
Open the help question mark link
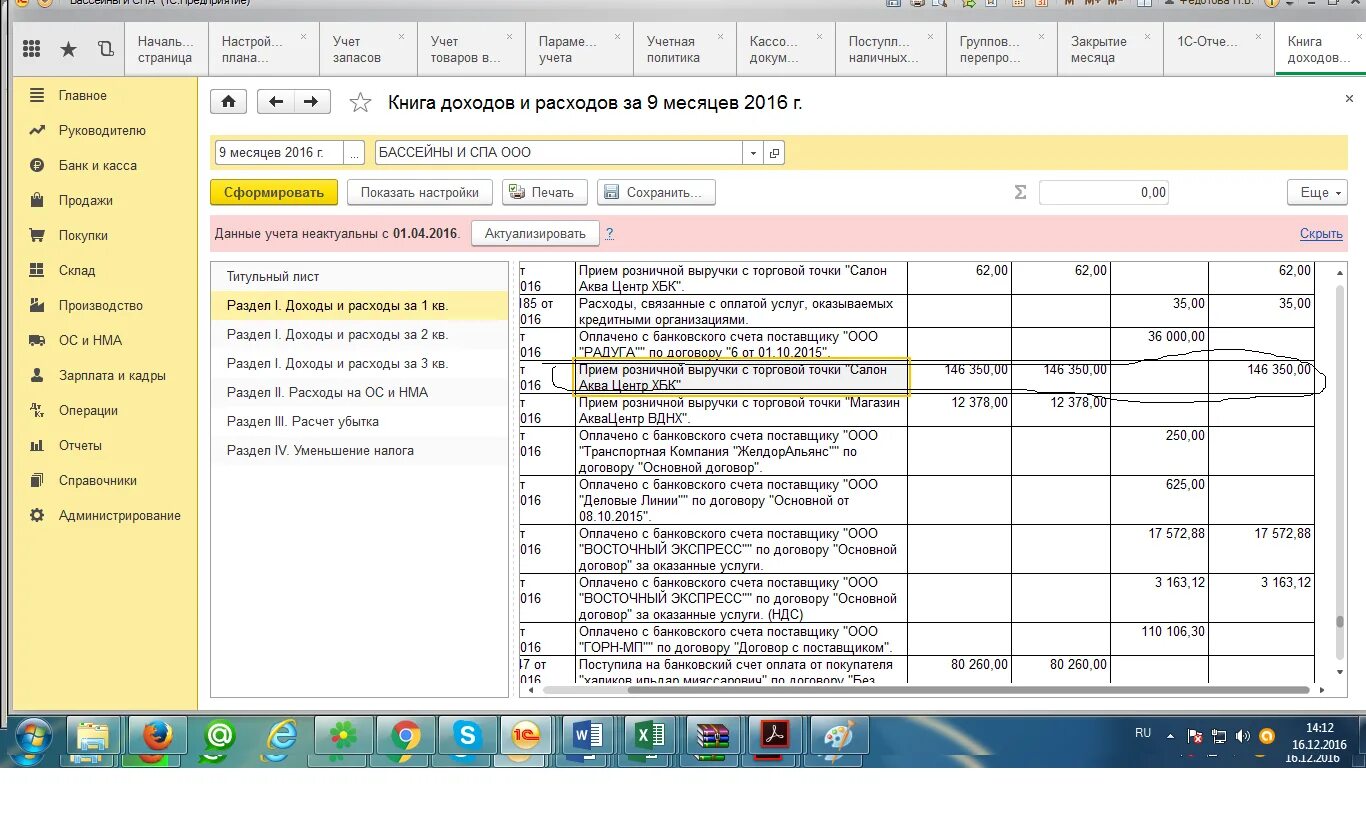[x=609, y=233]
